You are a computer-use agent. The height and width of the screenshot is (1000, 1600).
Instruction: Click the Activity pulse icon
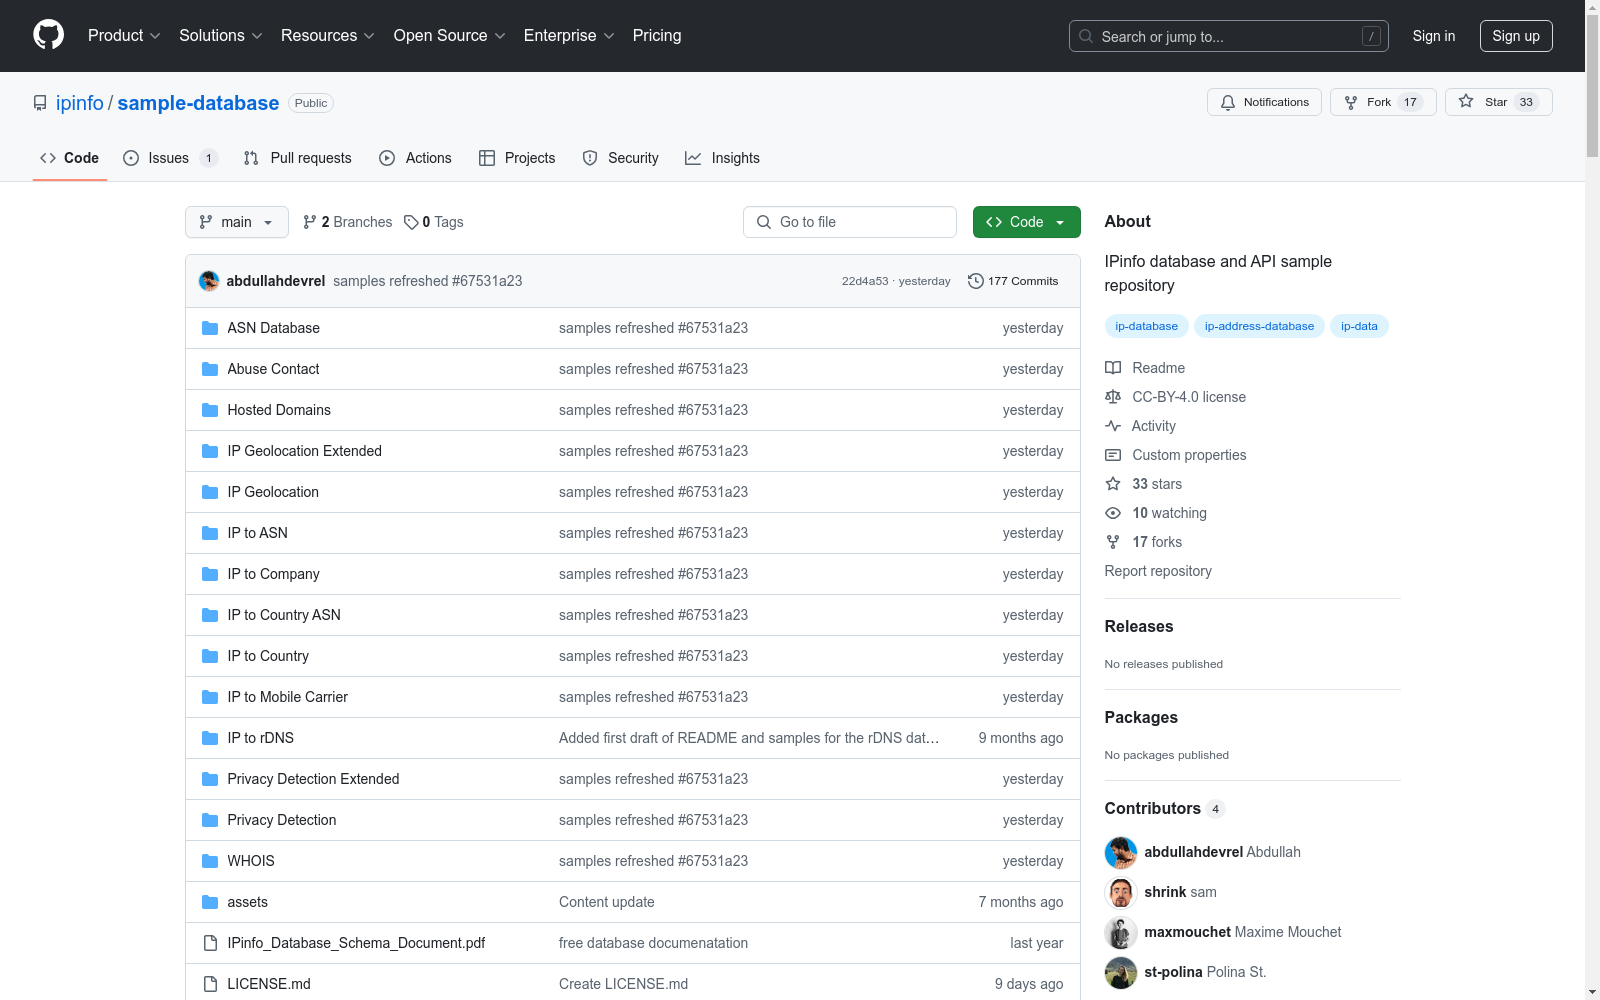point(1113,426)
